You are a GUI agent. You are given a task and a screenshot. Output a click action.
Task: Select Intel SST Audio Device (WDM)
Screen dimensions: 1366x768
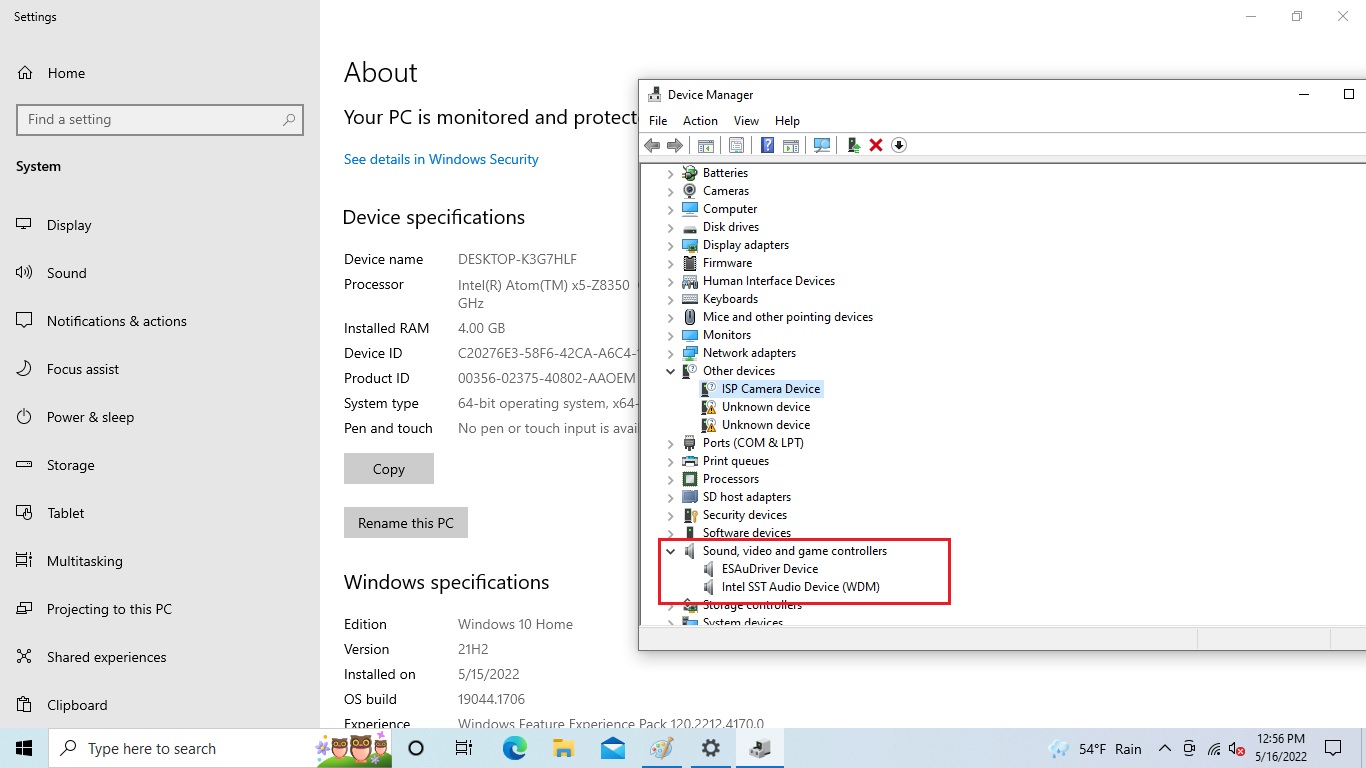pyautogui.click(x=801, y=587)
